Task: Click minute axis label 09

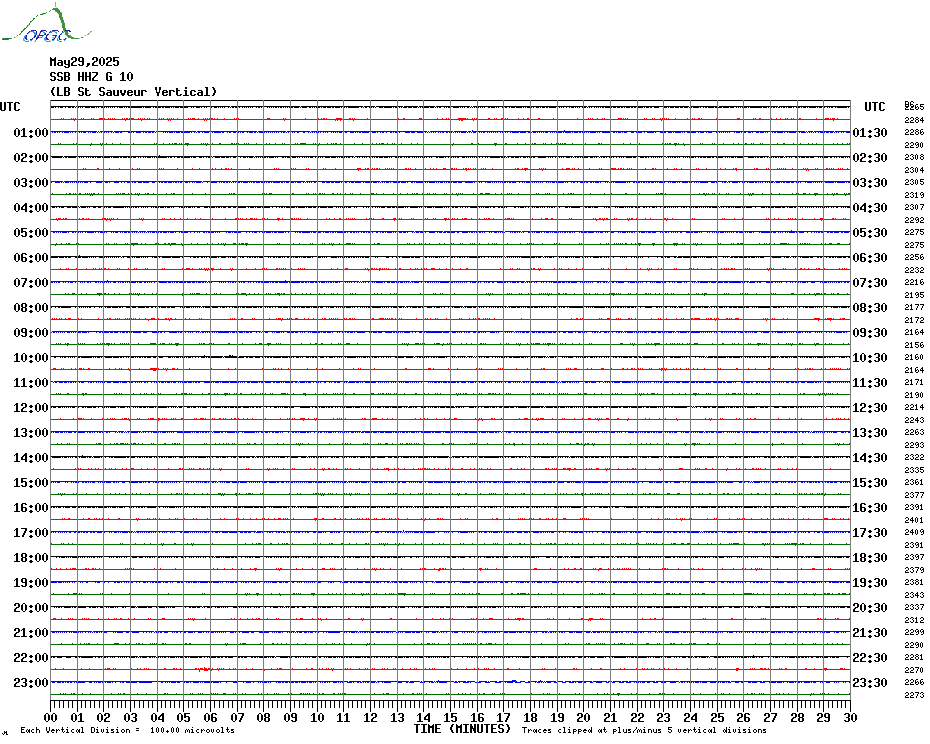Action: pyautogui.click(x=291, y=717)
